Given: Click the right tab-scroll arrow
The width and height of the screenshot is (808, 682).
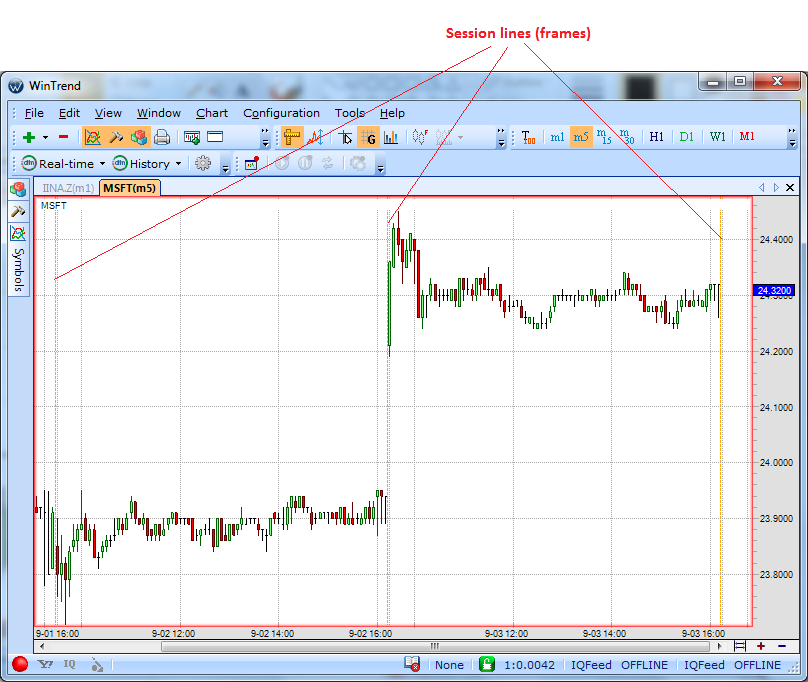Looking at the screenshot, I should [776, 188].
